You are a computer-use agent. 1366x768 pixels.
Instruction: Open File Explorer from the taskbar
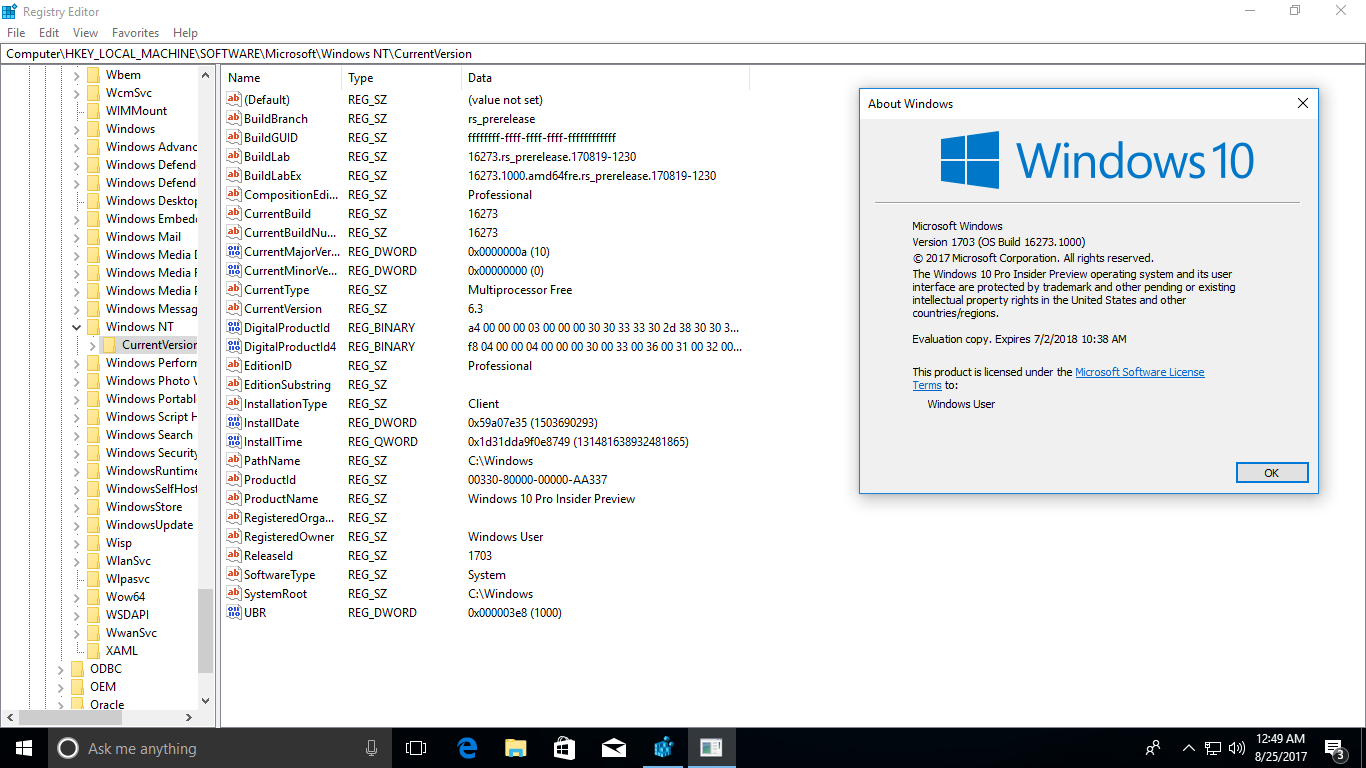coord(515,748)
